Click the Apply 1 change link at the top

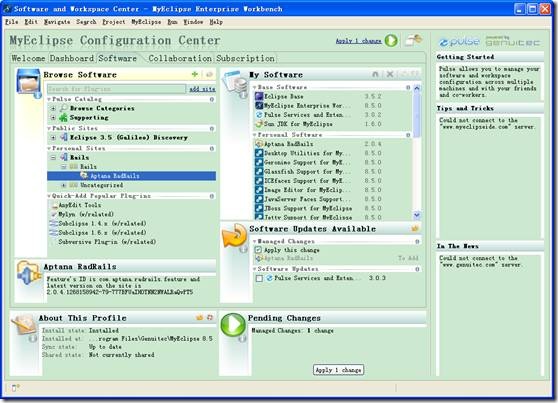(359, 41)
